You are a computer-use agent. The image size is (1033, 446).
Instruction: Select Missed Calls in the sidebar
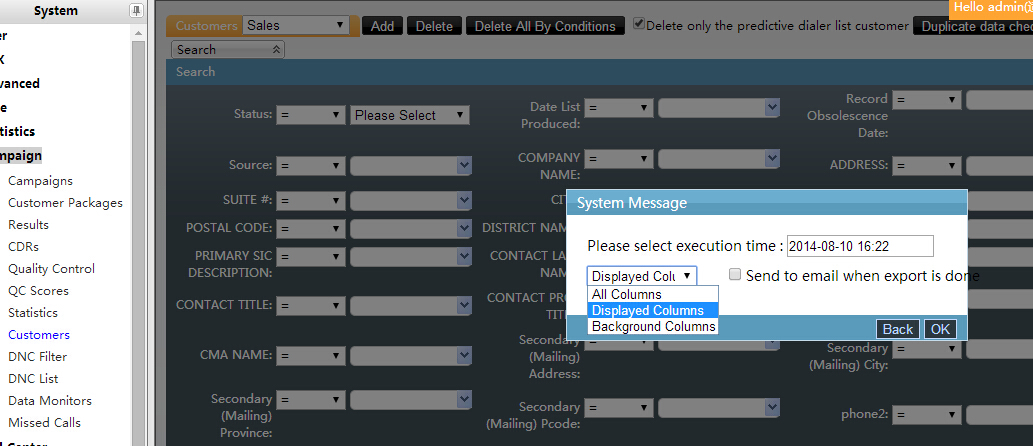[44, 423]
